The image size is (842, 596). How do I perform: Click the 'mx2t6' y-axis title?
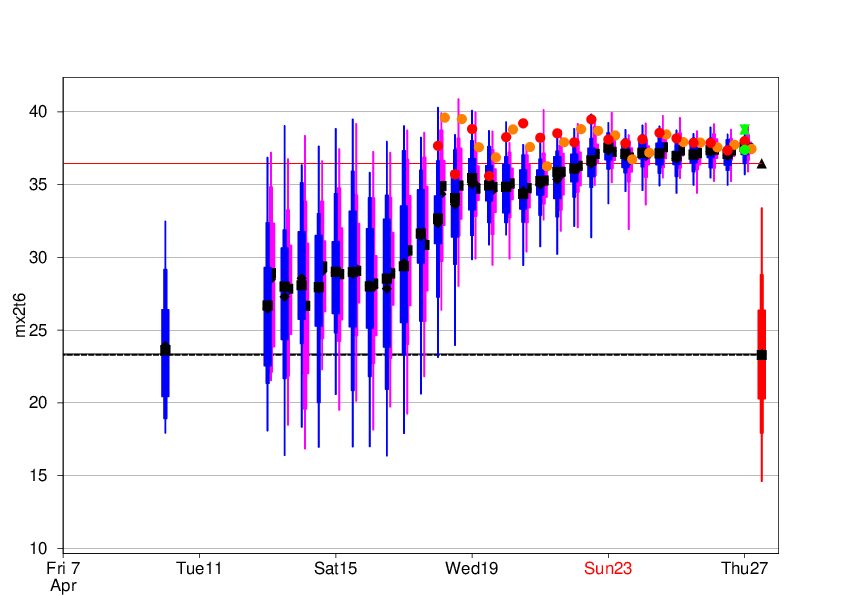point(20,315)
